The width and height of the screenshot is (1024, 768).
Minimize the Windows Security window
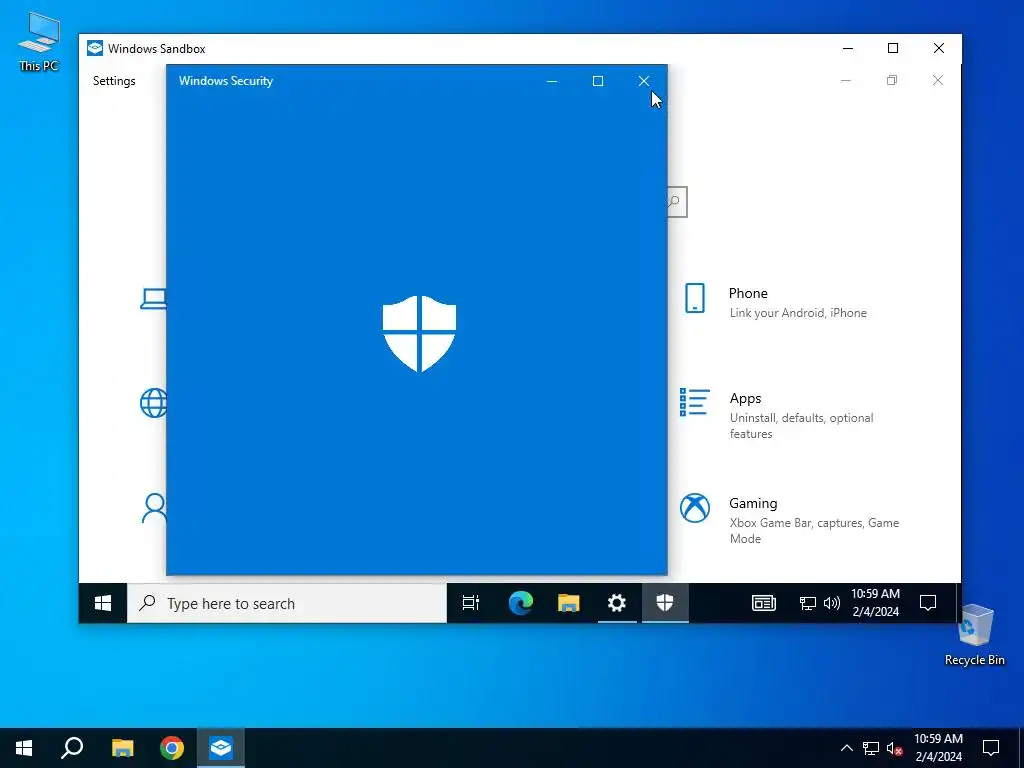[x=552, y=81]
